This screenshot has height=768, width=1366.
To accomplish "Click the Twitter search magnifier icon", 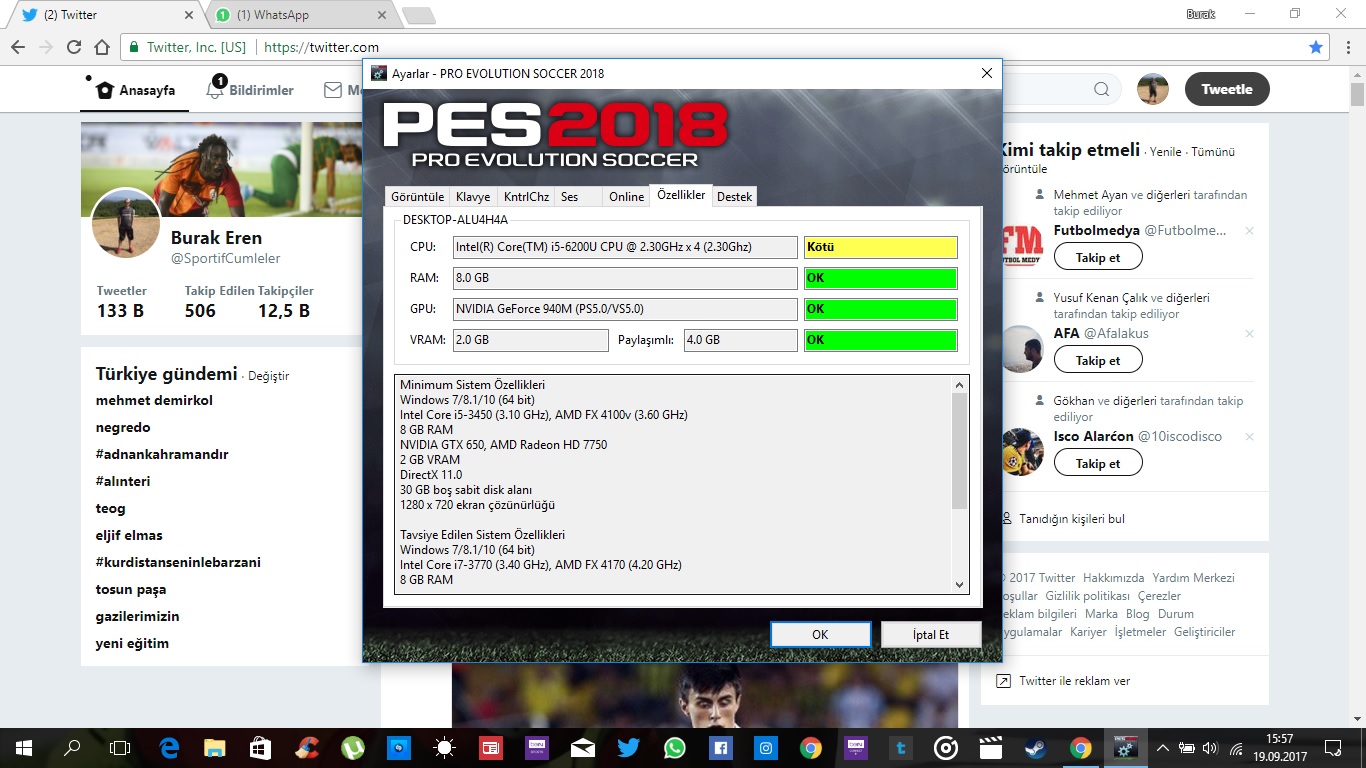I will tap(1101, 89).
